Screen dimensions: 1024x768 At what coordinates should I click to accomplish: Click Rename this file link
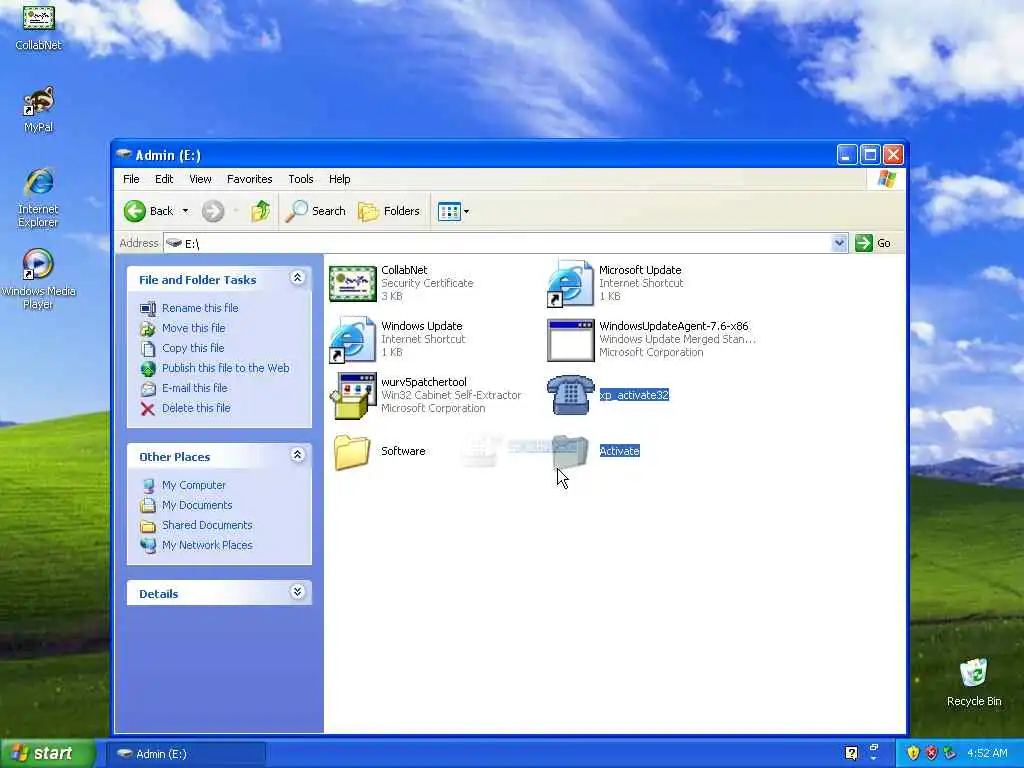[x=200, y=308]
